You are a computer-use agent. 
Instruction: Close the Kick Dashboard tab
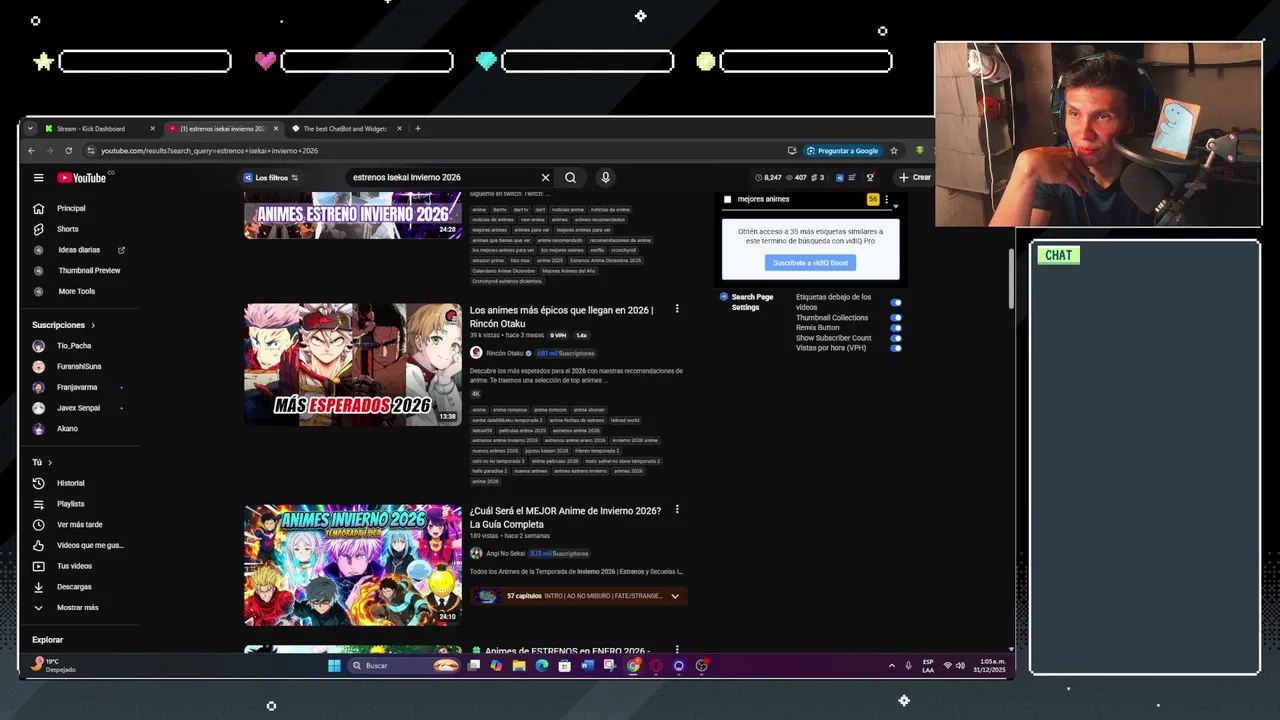point(152,128)
